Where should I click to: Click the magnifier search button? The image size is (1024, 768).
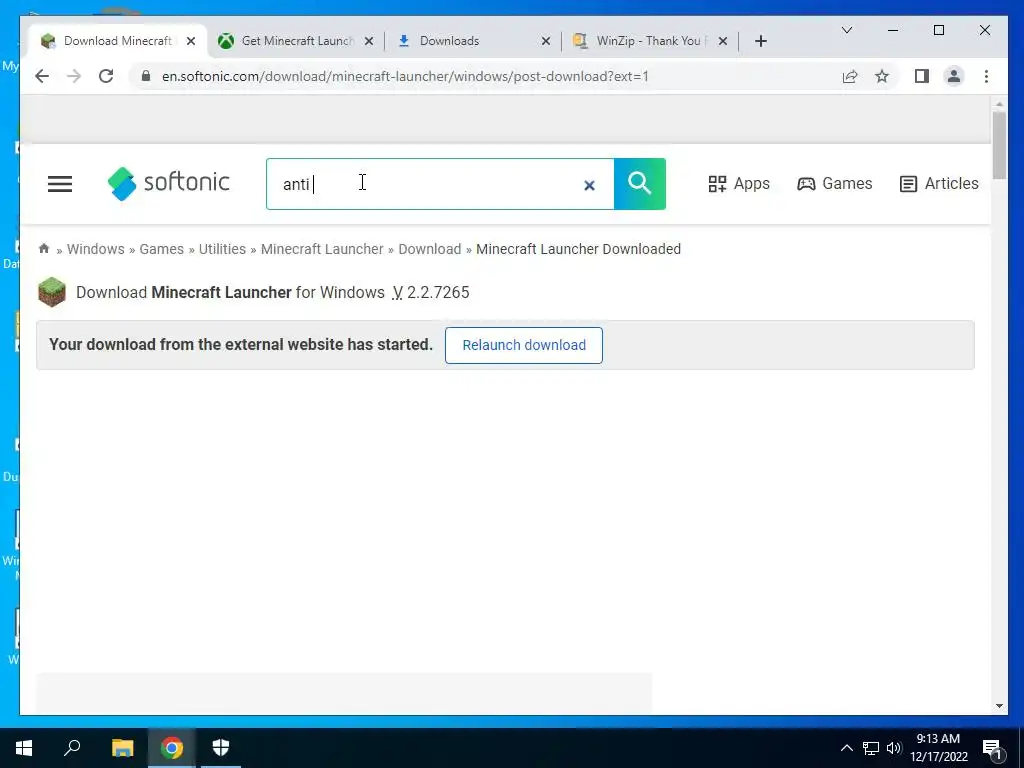point(639,184)
